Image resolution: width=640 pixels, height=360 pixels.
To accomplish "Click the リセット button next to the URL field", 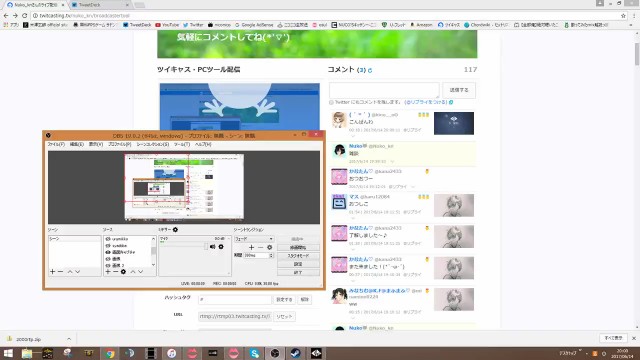I will pyautogui.click(x=284, y=316).
